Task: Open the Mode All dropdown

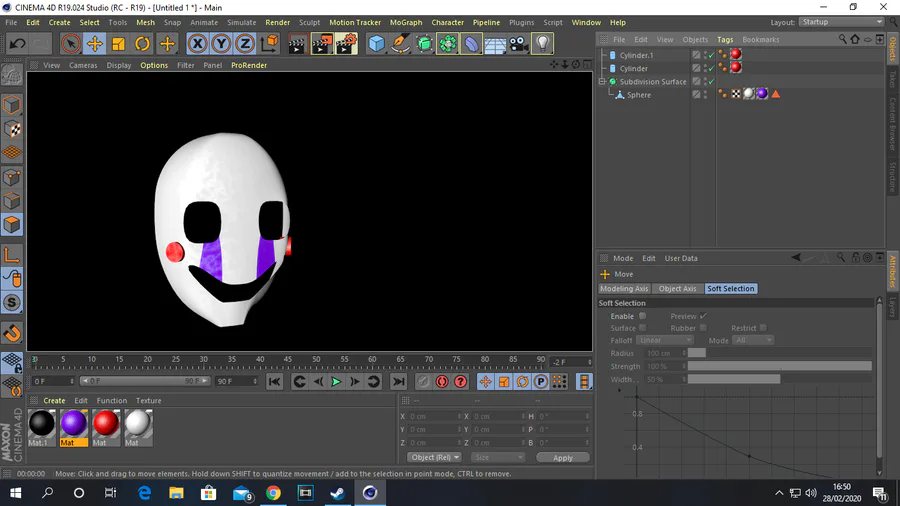Action: tap(753, 340)
